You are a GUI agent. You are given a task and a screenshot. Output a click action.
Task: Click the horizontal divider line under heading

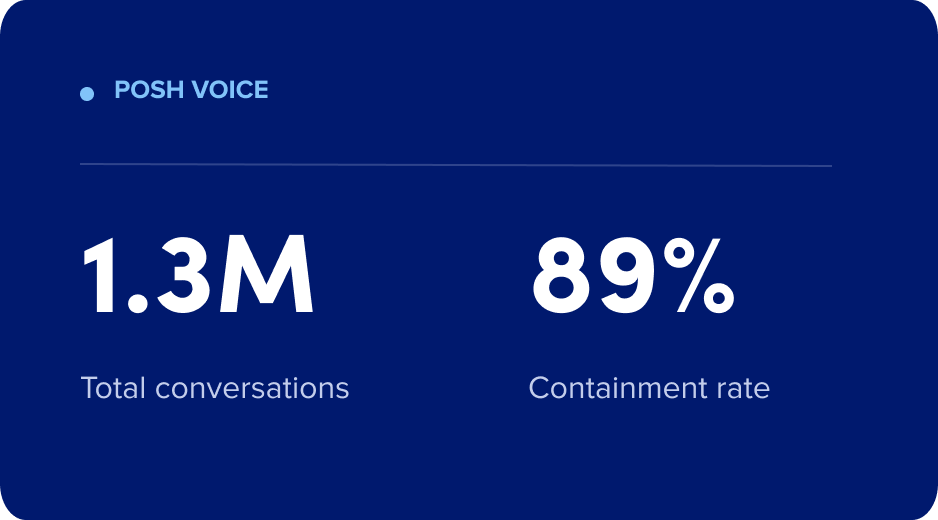click(x=456, y=165)
